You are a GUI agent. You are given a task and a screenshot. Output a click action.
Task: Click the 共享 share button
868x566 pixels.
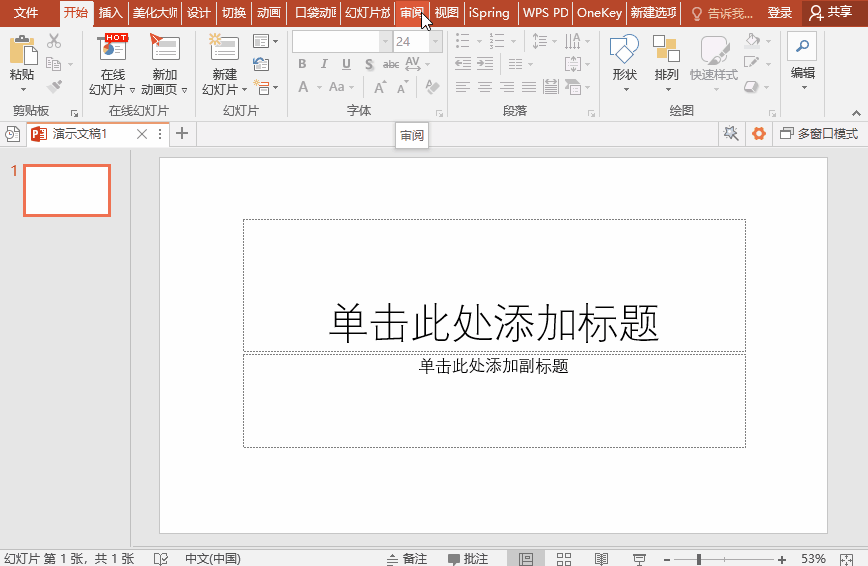pos(830,12)
